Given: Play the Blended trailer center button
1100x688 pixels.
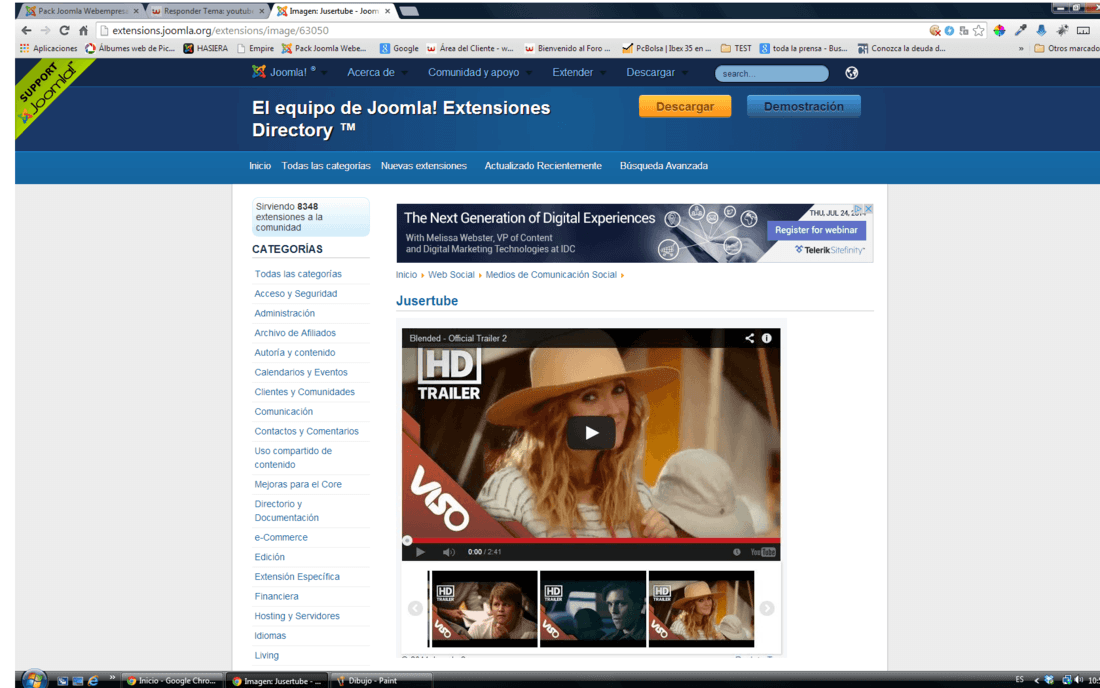Looking at the screenshot, I should [x=591, y=433].
